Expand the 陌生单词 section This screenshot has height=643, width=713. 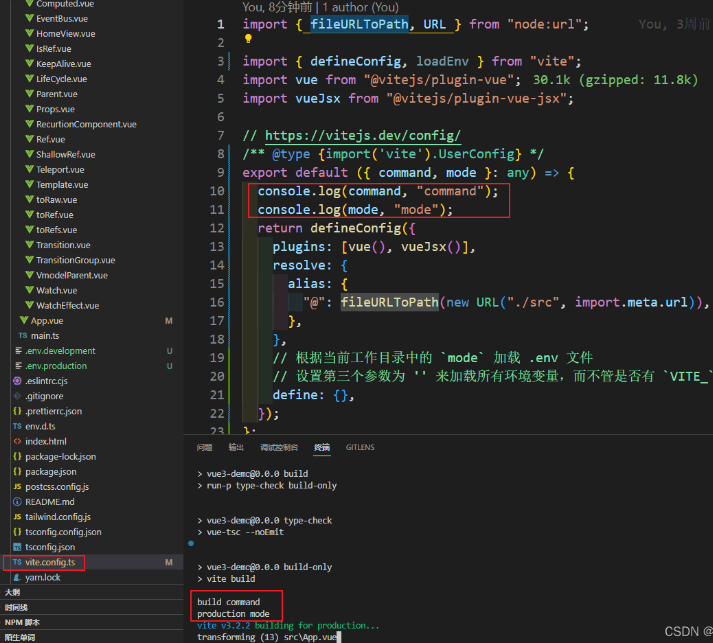20,637
